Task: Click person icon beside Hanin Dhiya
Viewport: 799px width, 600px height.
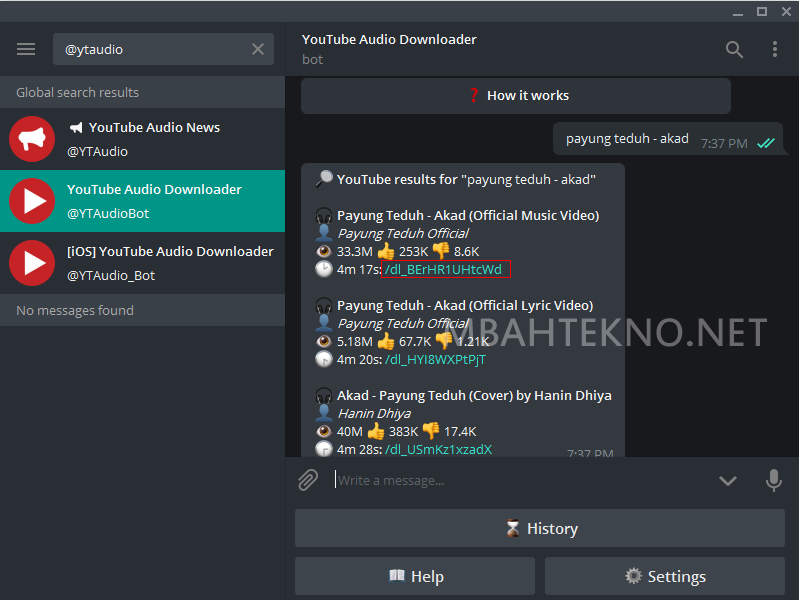Action: click(x=324, y=413)
